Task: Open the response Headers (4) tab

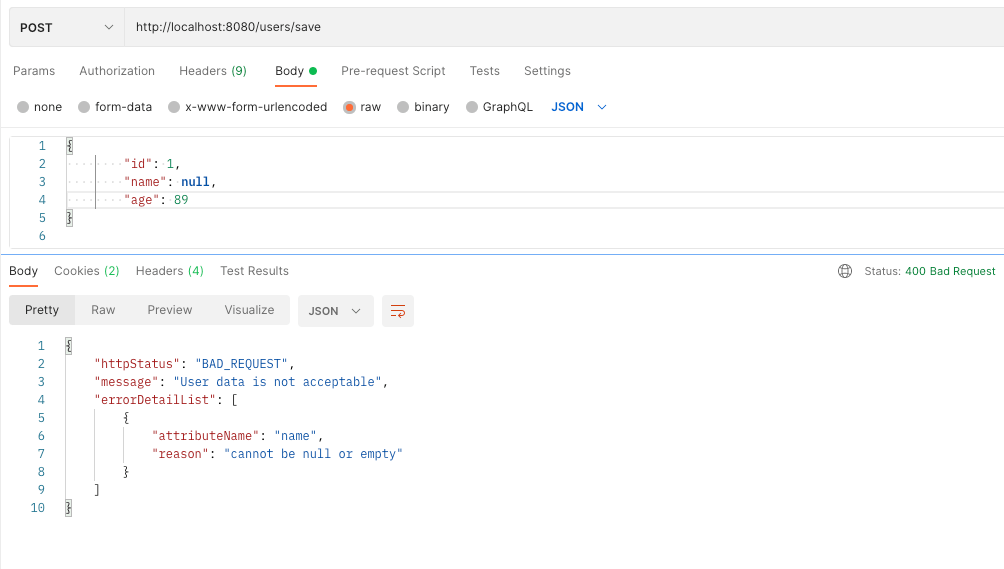Action: point(170,271)
